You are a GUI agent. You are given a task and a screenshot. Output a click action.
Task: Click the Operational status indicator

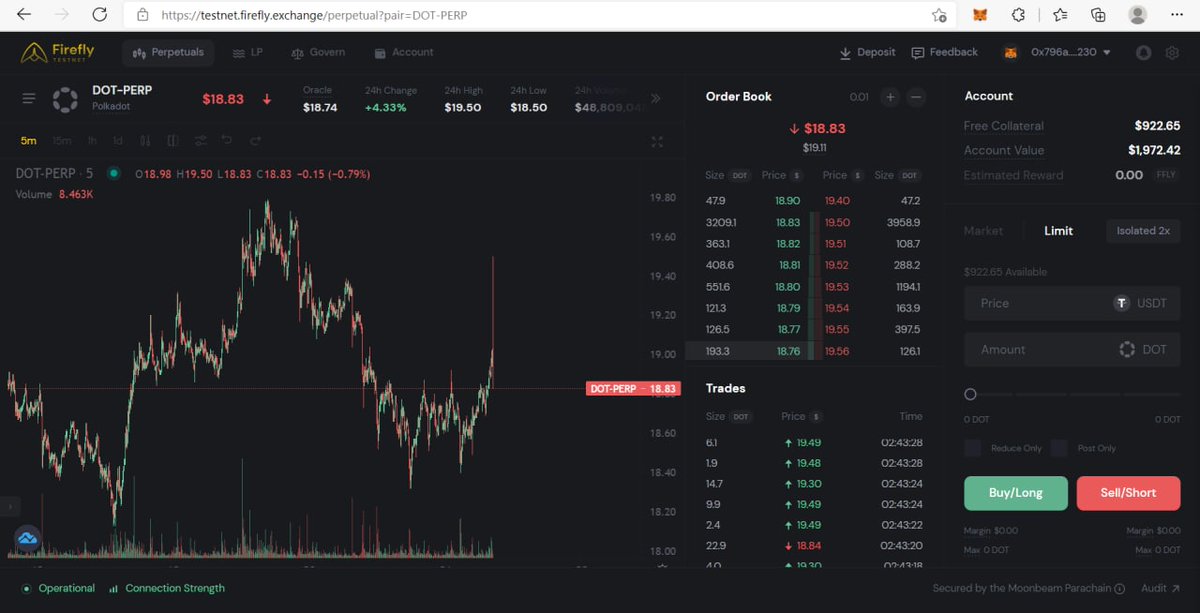[58, 588]
